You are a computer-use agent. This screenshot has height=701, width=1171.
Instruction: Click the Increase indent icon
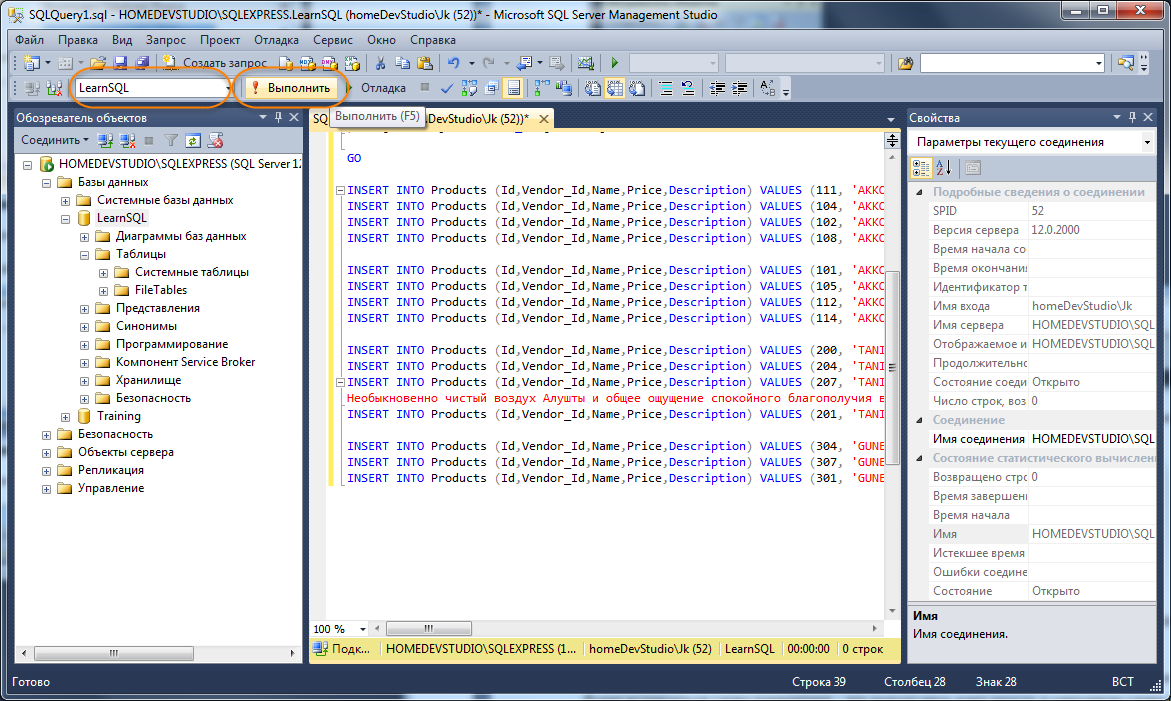point(739,88)
